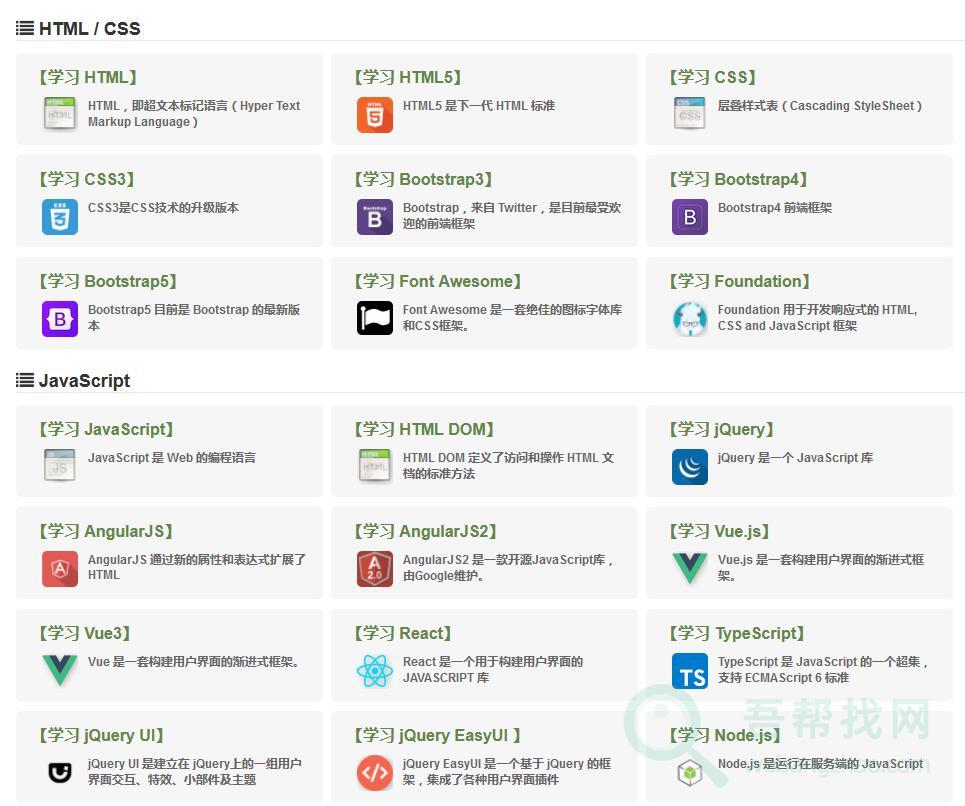965x806 pixels.
Task: Open the 【学习 HTML】 tutorial link
Action: [x=87, y=77]
